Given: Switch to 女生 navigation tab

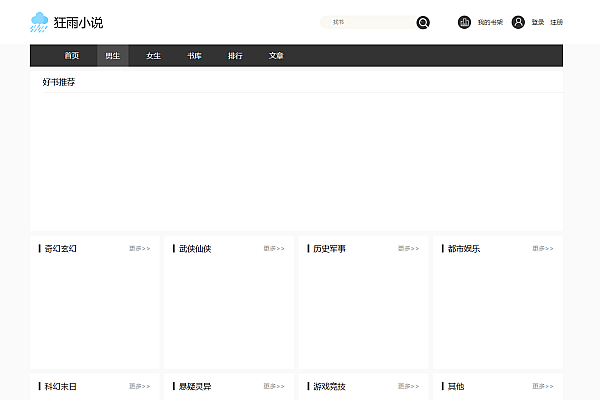Looking at the screenshot, I should click(153, 56).
